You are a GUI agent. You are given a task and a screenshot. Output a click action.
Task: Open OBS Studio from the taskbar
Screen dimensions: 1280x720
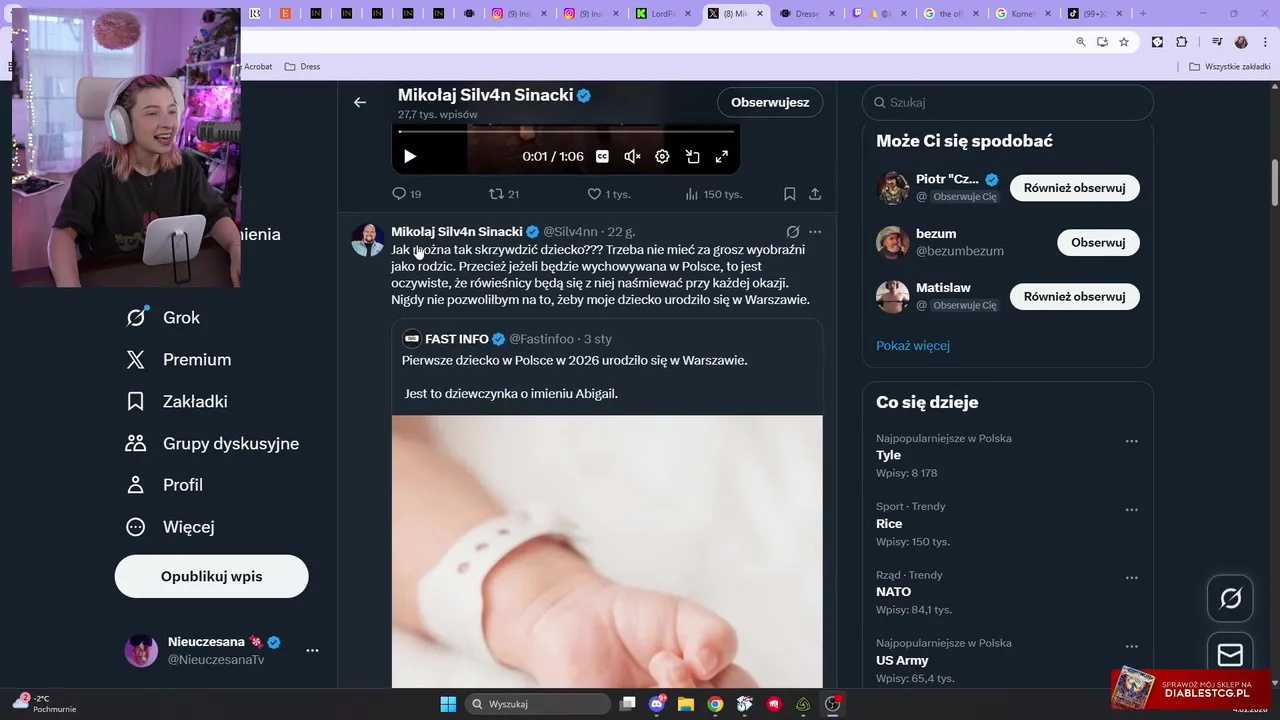click(x=832, y=704)
